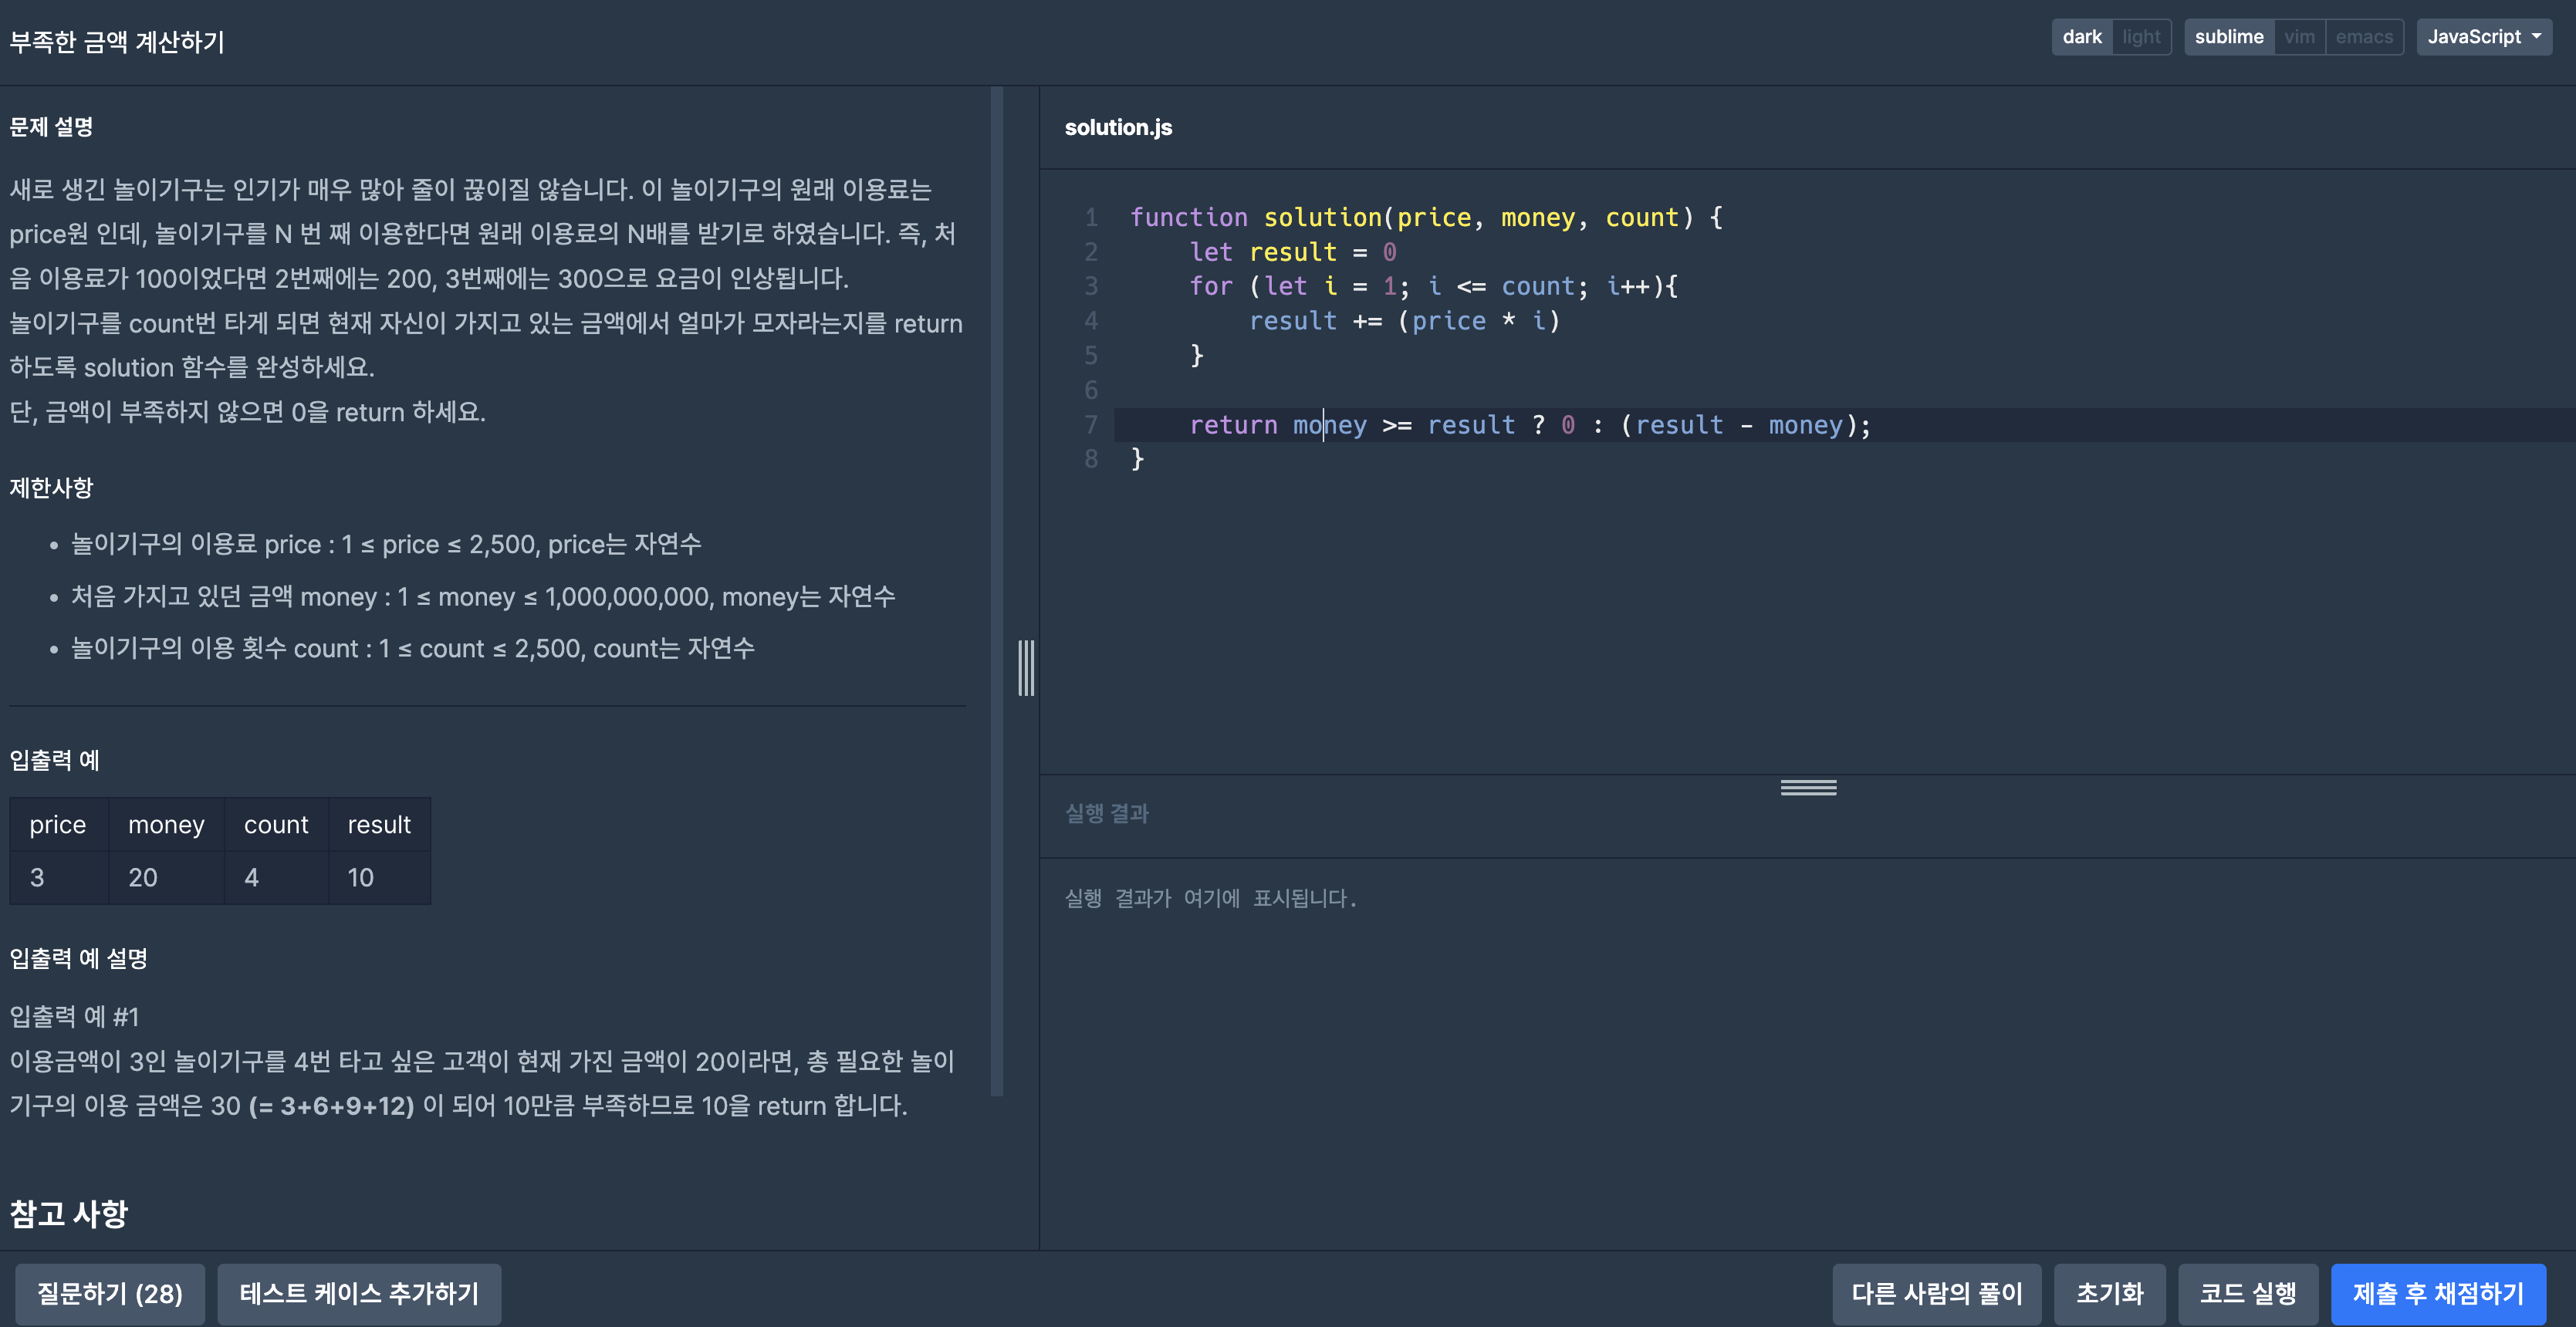Run code with 코드 실행 button
This screenshot has height=1327, width=2576.
point(2247,1293)
